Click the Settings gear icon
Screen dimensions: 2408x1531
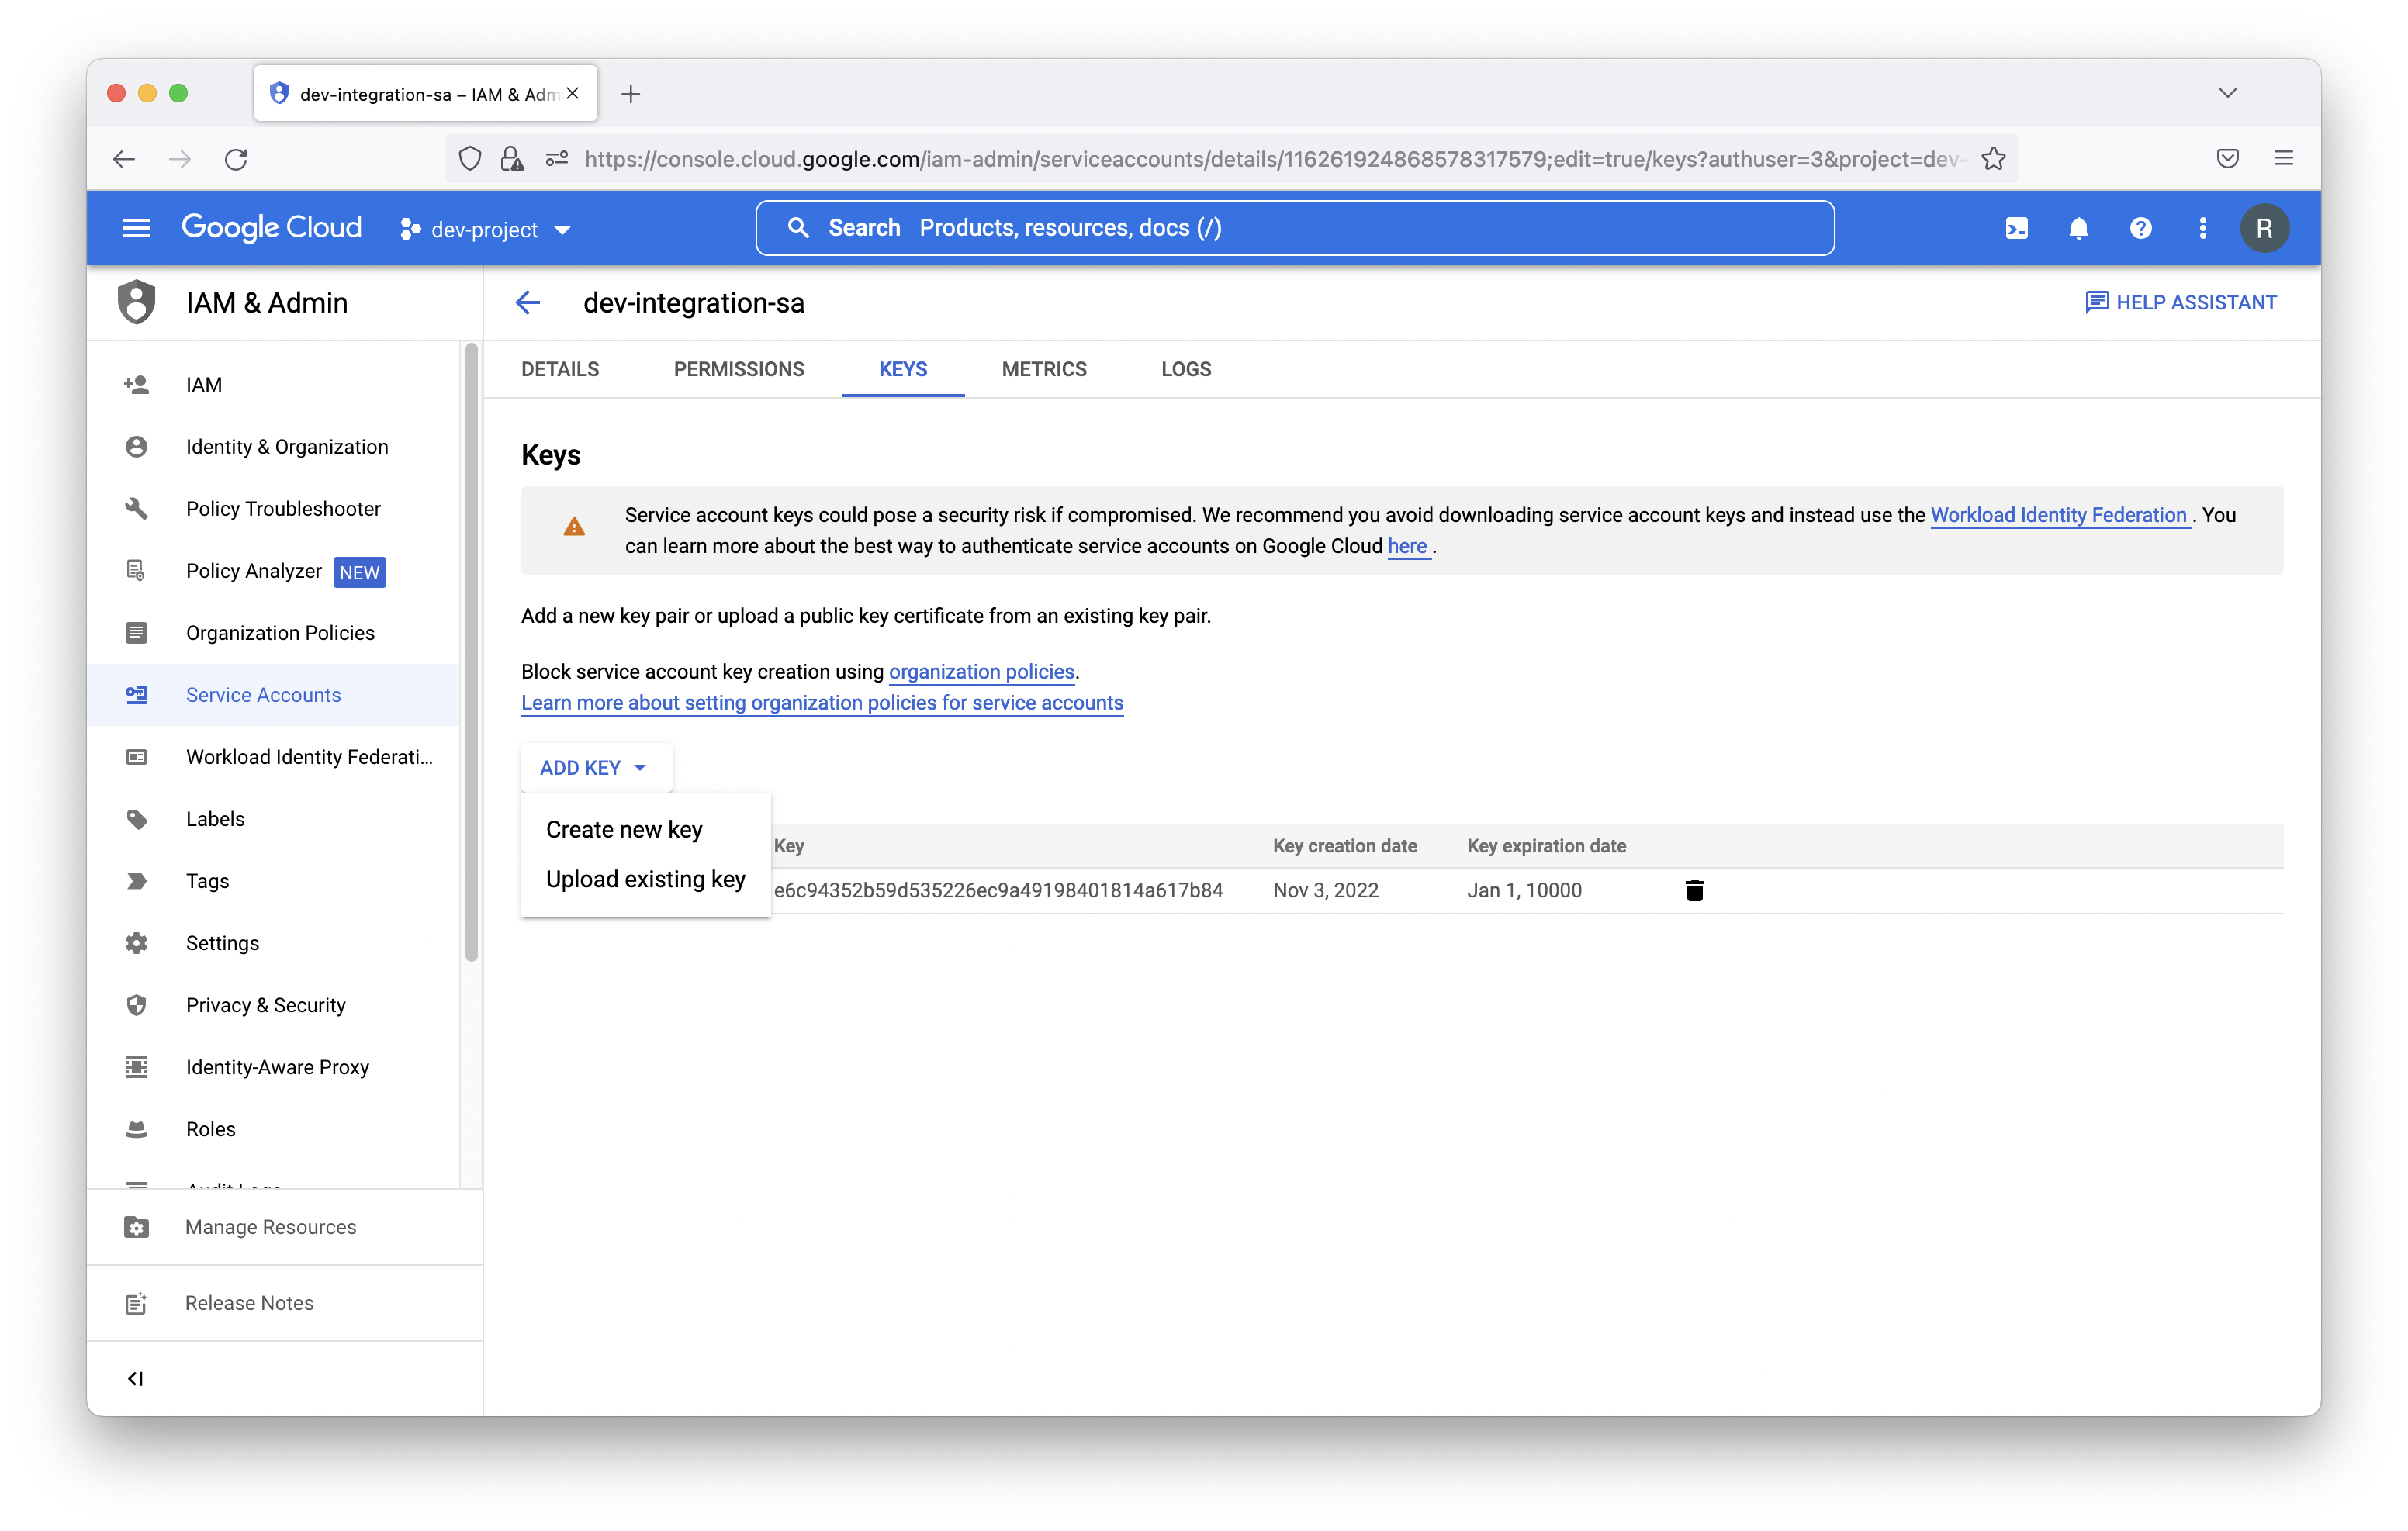tap(136, 943)
